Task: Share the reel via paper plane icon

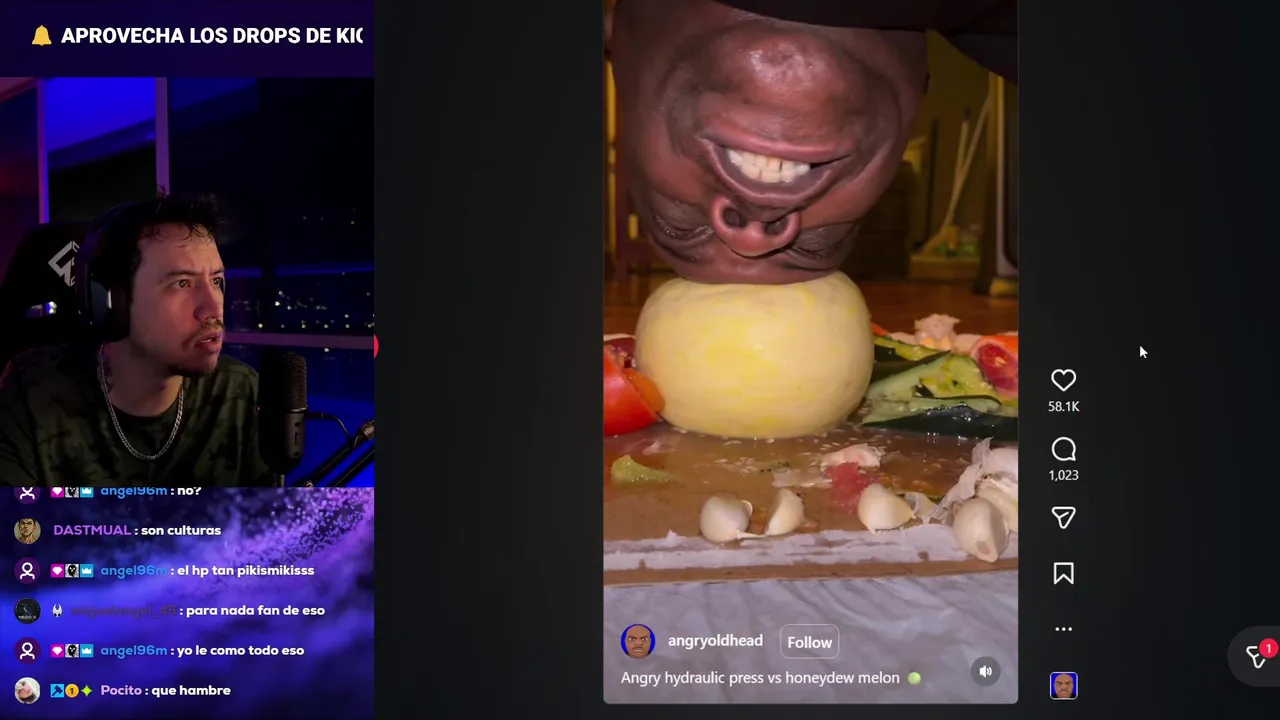Action: [1063, 517]
